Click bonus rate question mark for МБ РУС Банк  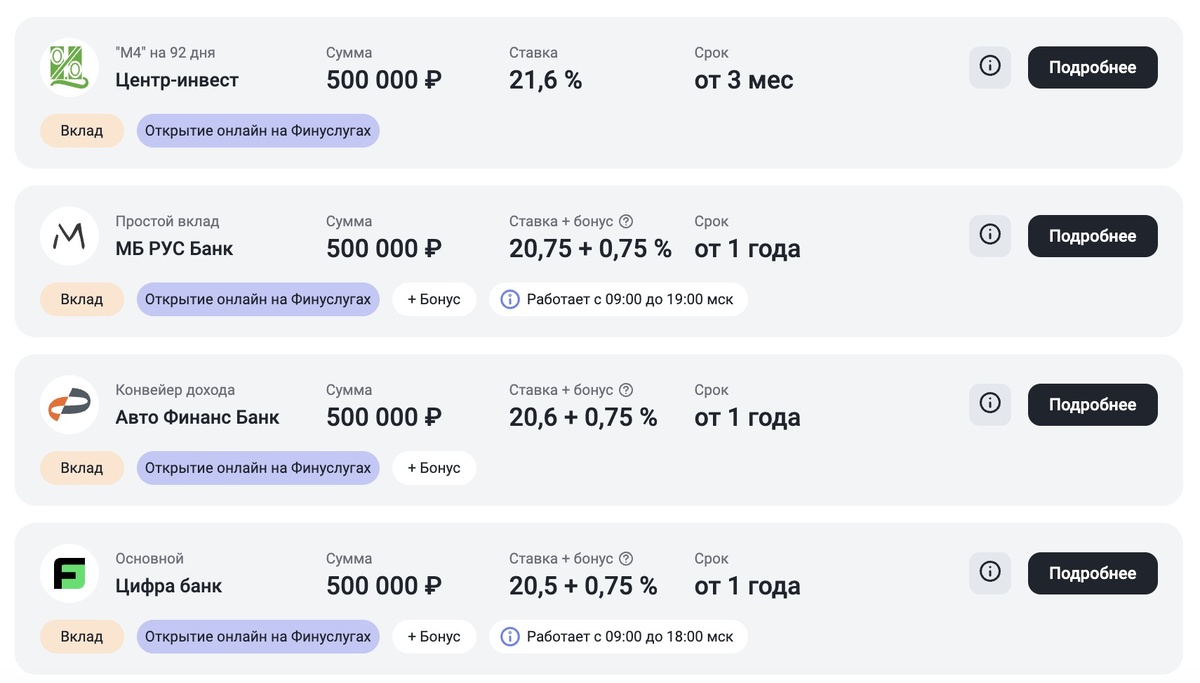coord(627,222)
